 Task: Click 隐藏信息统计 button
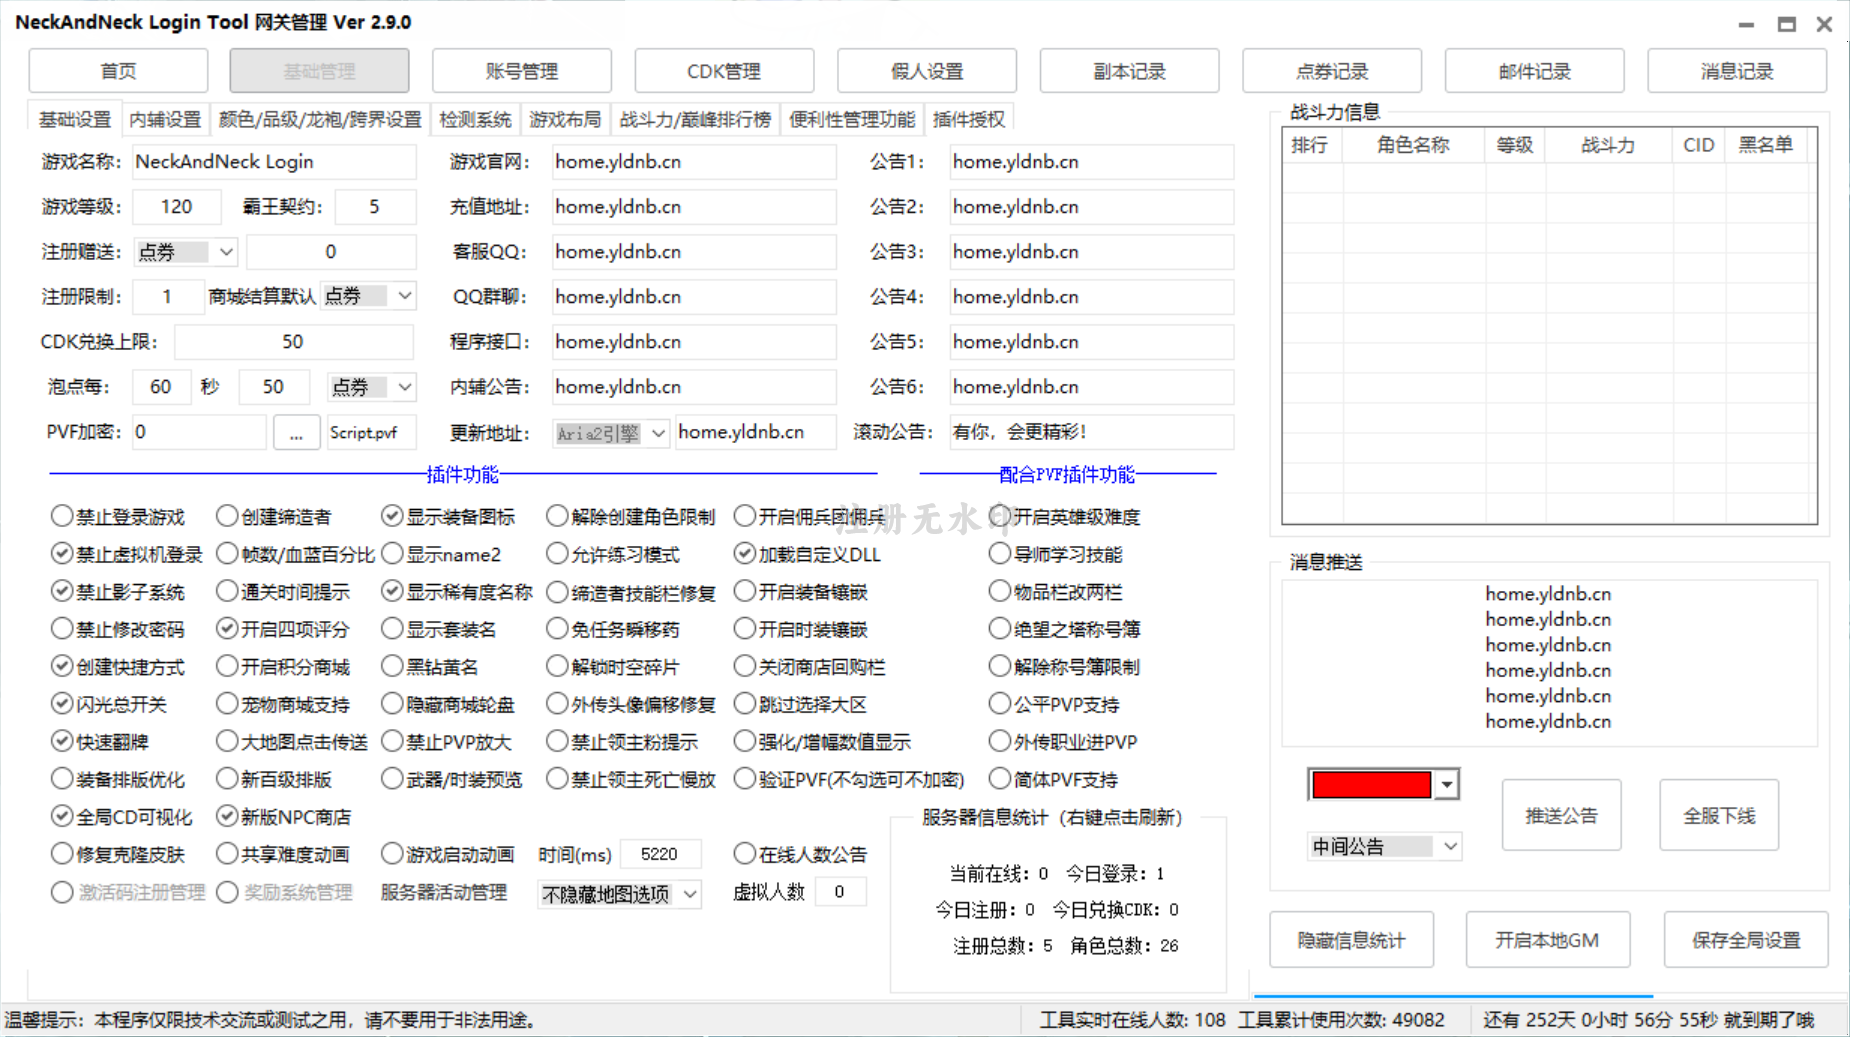tap(1351, 940)
